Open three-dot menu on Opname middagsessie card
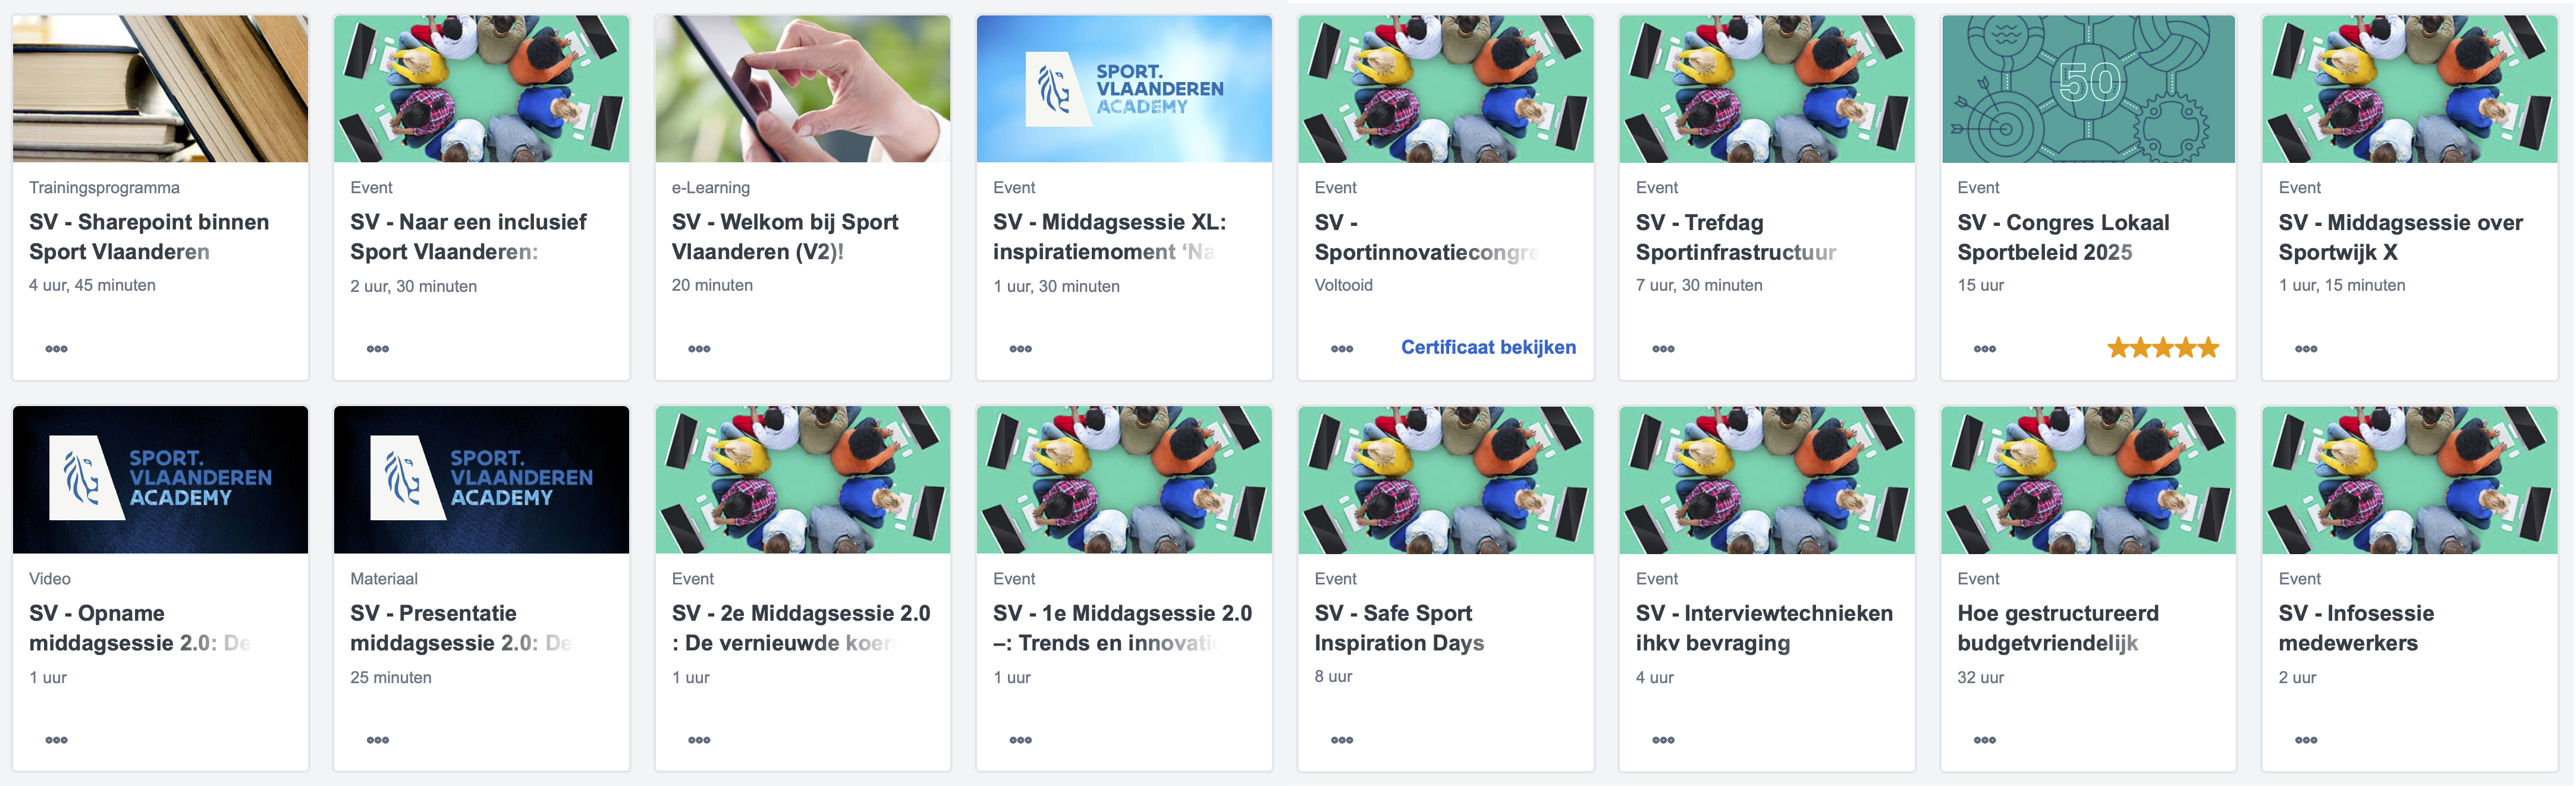Screen dimensions: 2576x786 click(x=57, y=740)
